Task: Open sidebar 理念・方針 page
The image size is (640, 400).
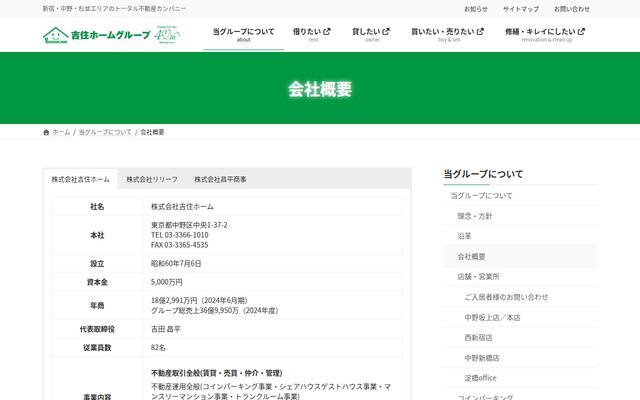Action: coord(520,216)
